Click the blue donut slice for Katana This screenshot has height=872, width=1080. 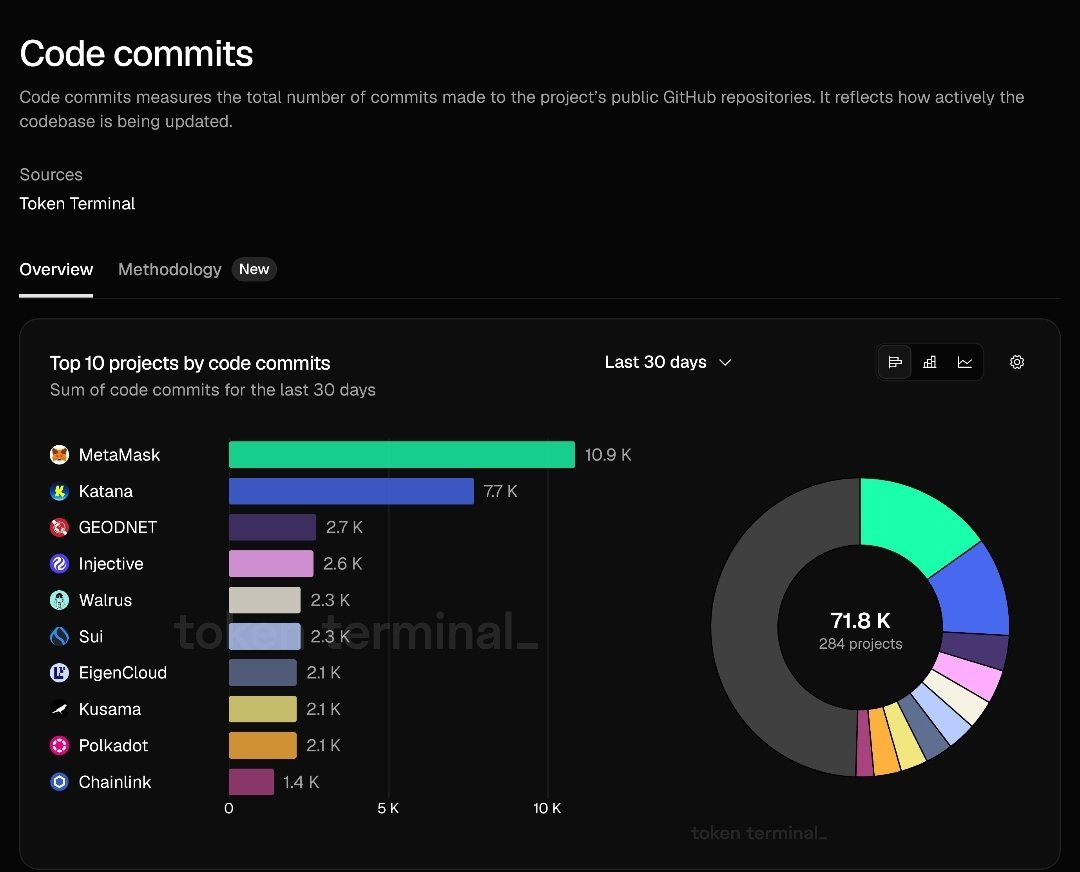pos(975,592)
